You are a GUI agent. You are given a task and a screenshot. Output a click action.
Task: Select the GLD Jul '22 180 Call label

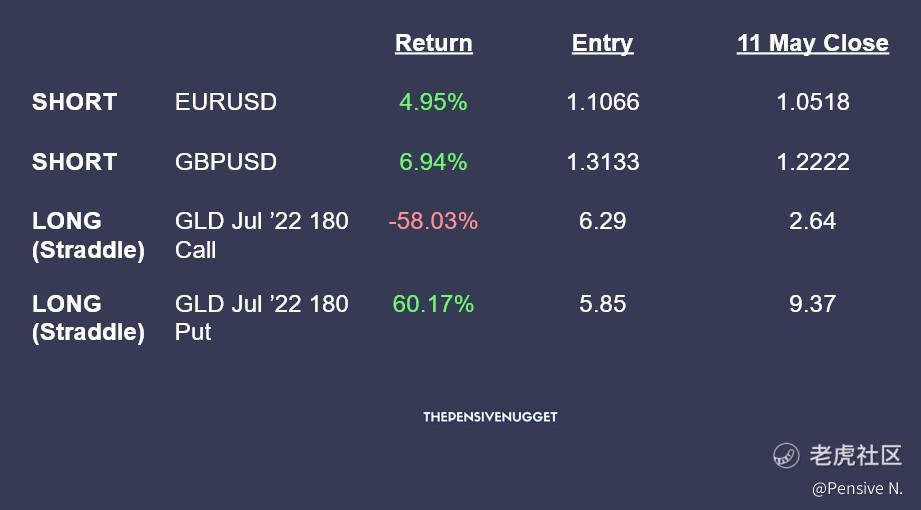pyautogui.click(x=261, y=235)
